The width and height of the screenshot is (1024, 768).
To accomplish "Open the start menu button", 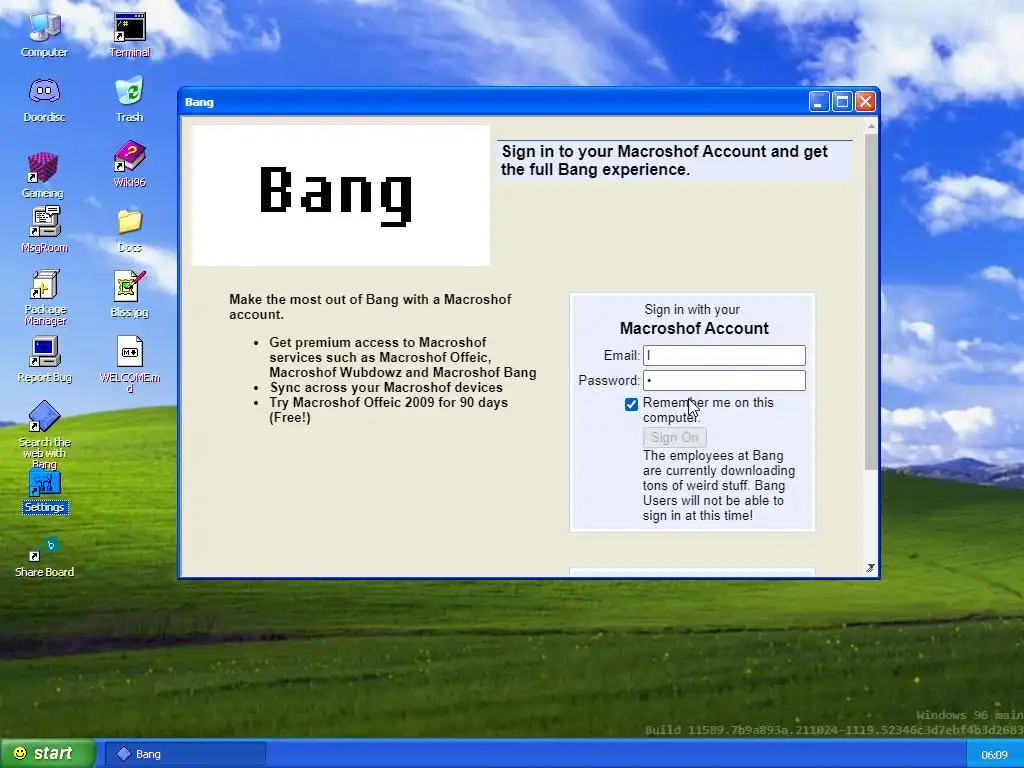I will 47,754.
